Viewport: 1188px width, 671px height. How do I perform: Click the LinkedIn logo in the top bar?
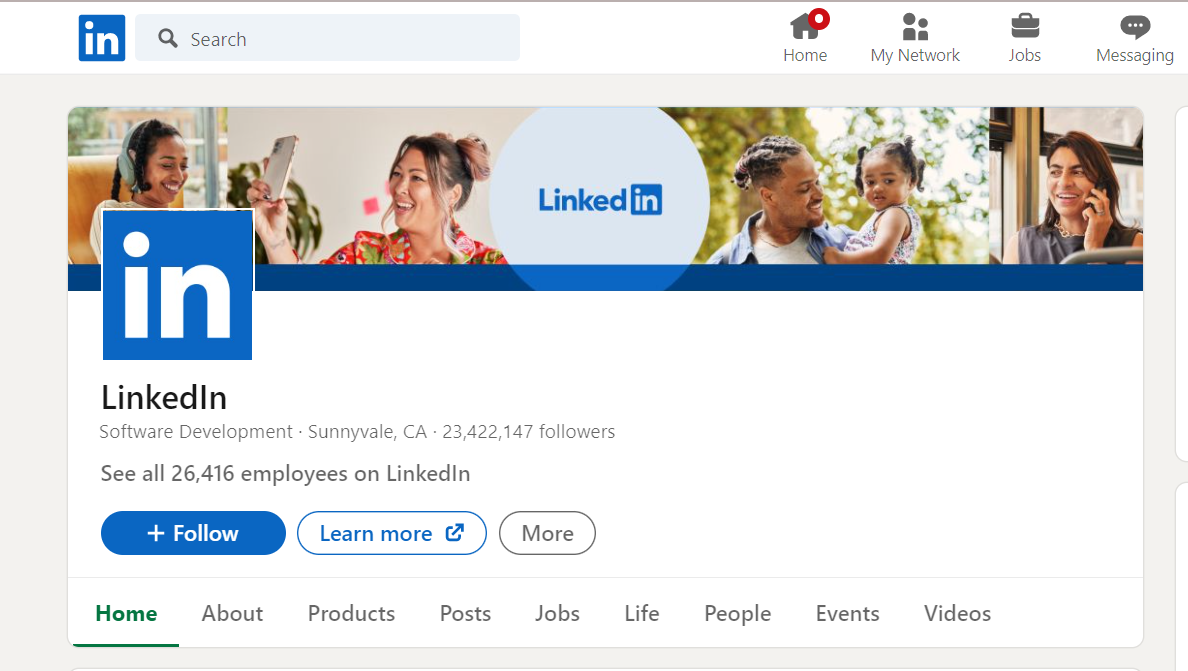[x=102, y=38]
